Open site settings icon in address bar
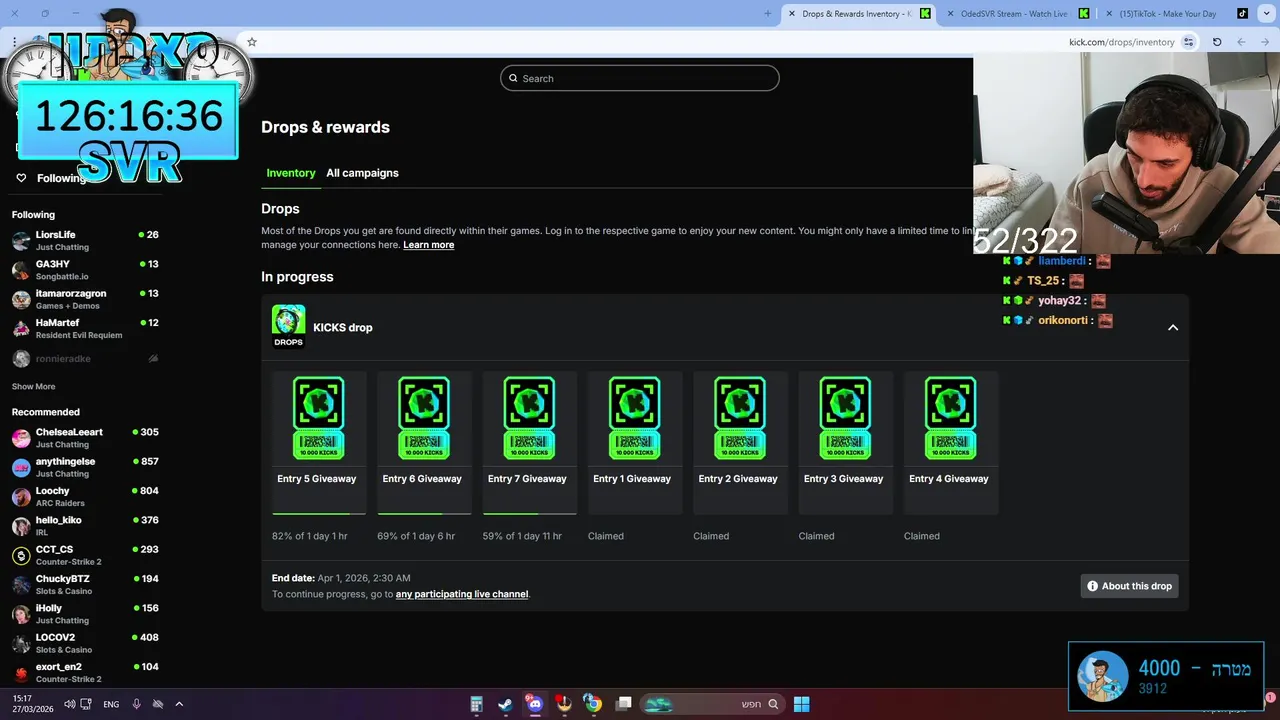The height and width of the screenshot is (720, 1280). coord(1188,42)
